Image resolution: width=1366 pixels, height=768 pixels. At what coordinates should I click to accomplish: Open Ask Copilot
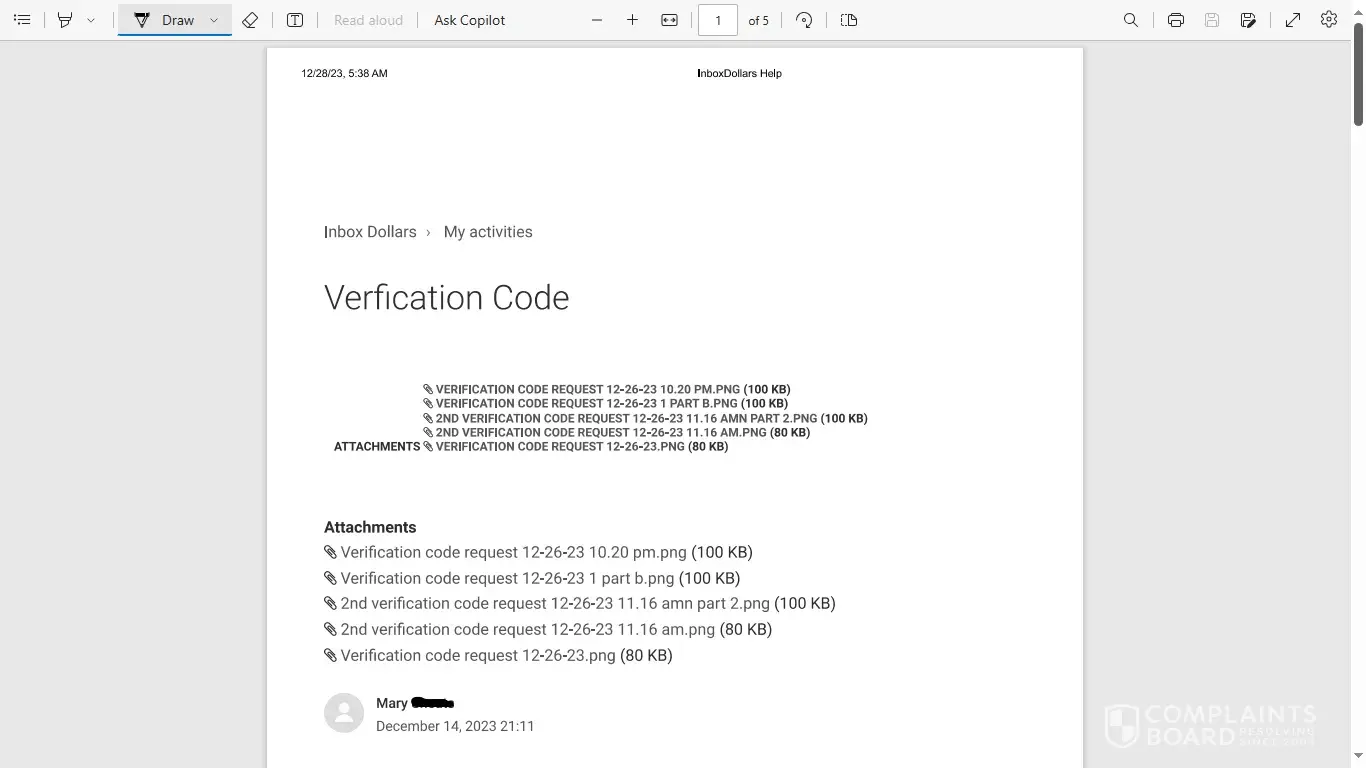pyautogui.click(x=470, y=20)
